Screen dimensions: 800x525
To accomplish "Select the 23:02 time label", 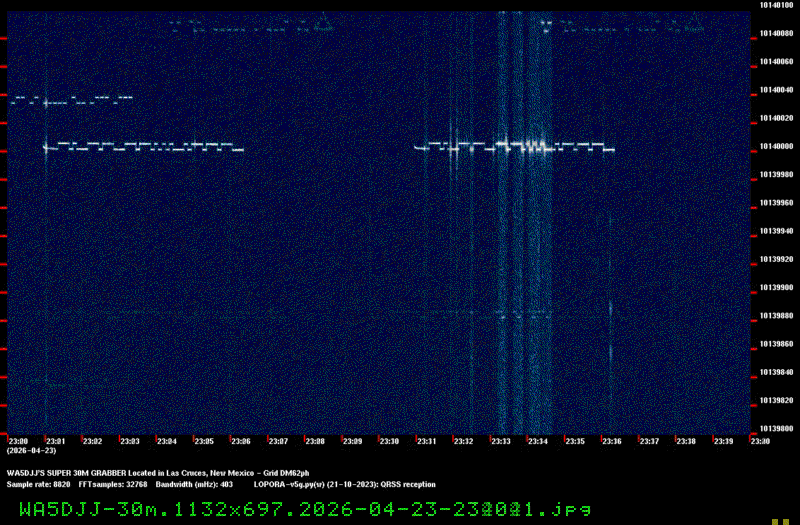I will [x=92, y=441].
